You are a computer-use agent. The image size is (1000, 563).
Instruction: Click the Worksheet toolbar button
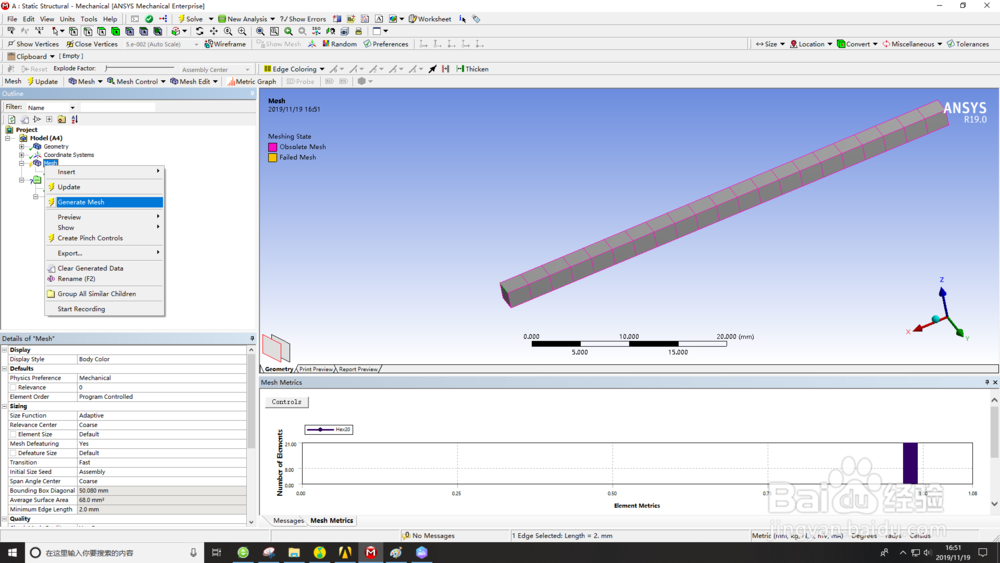coord(430,19)
